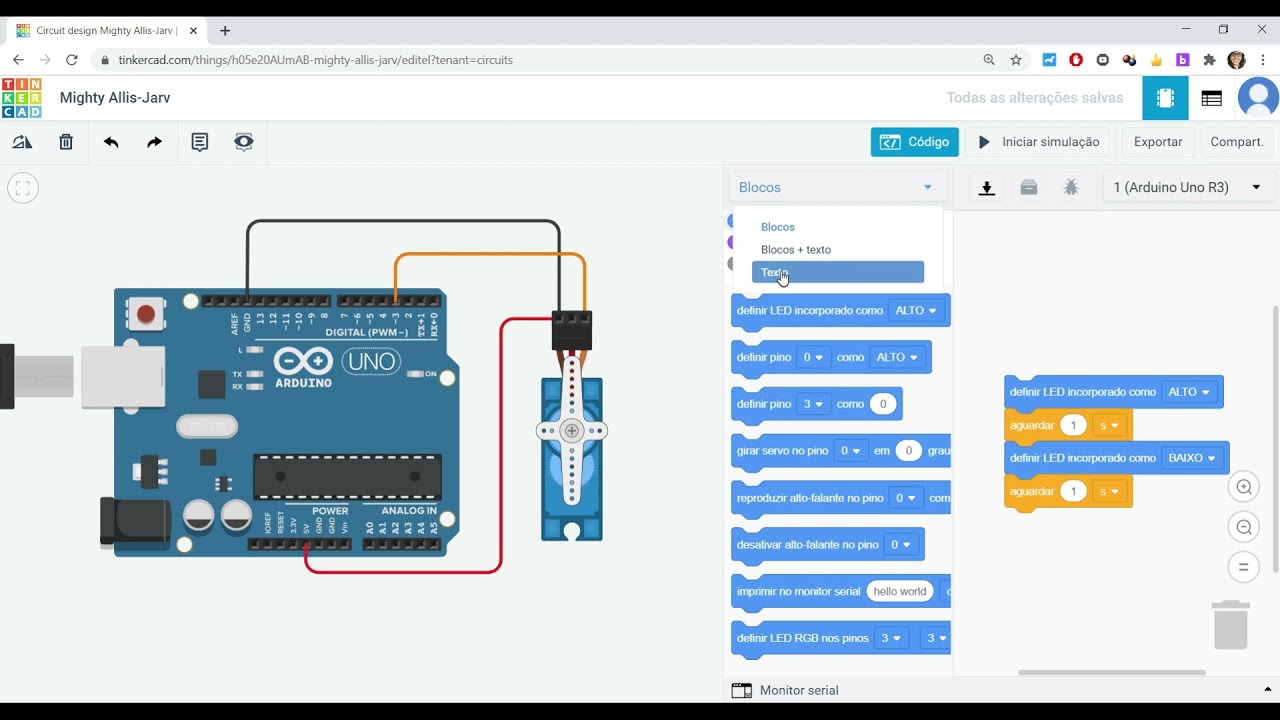This screenshot has width=1280, height=720.
Task: Click the Arduino board reset button
Action: pos(146,314)
